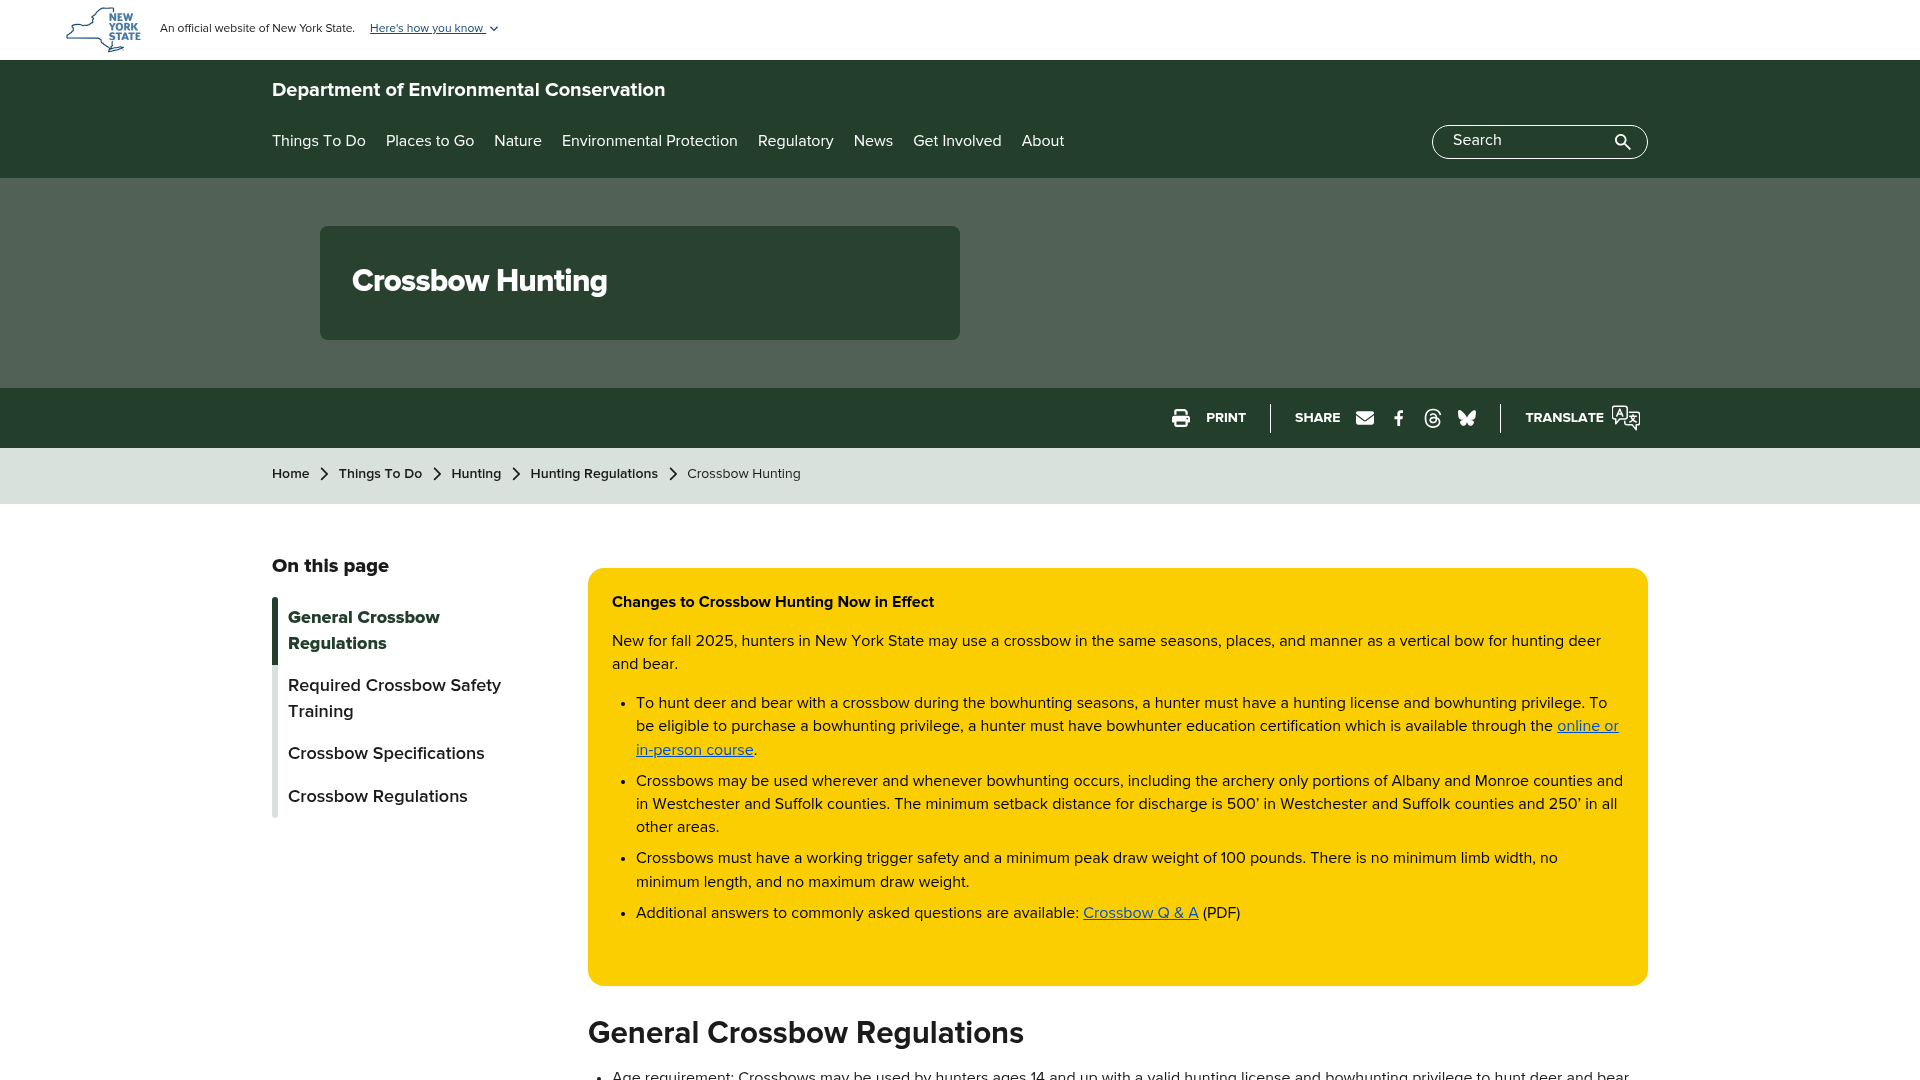Go to Hunting Regulations breadcrumb
1920x1080 pixels.
tap(594, 474)
